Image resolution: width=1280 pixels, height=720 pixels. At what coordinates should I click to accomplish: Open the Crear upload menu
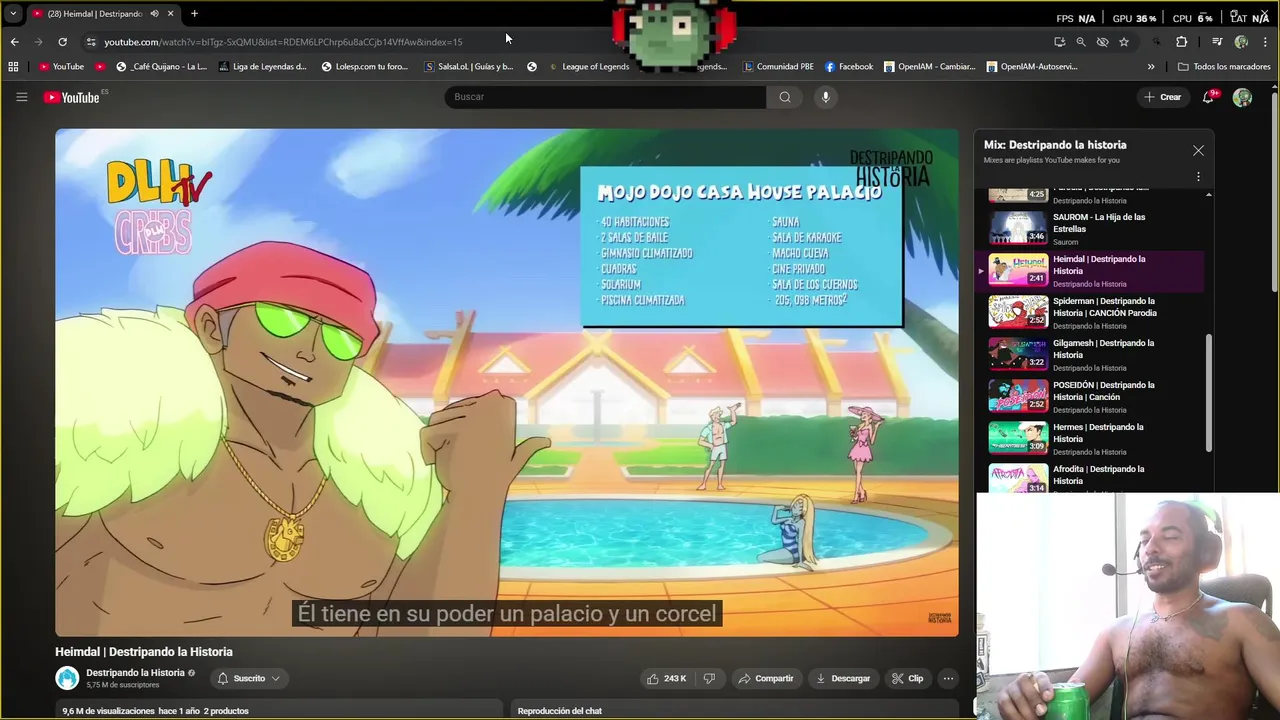tap(1162, 97)
